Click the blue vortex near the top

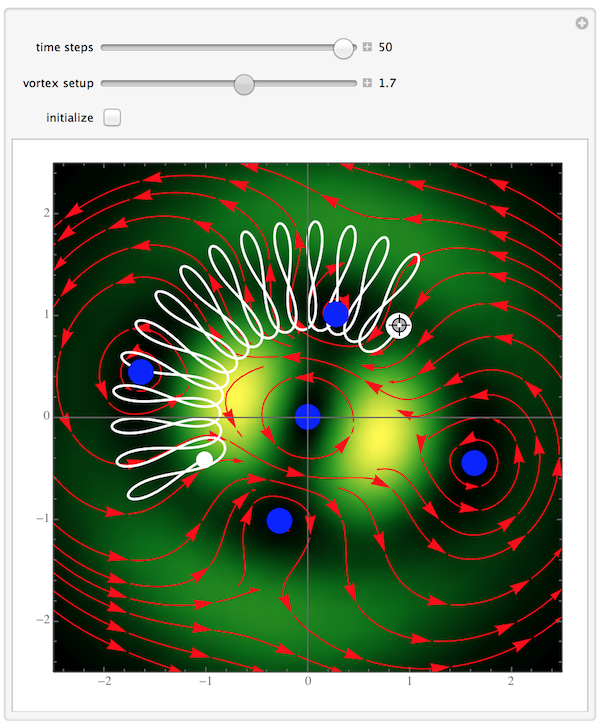click(336, 314)
